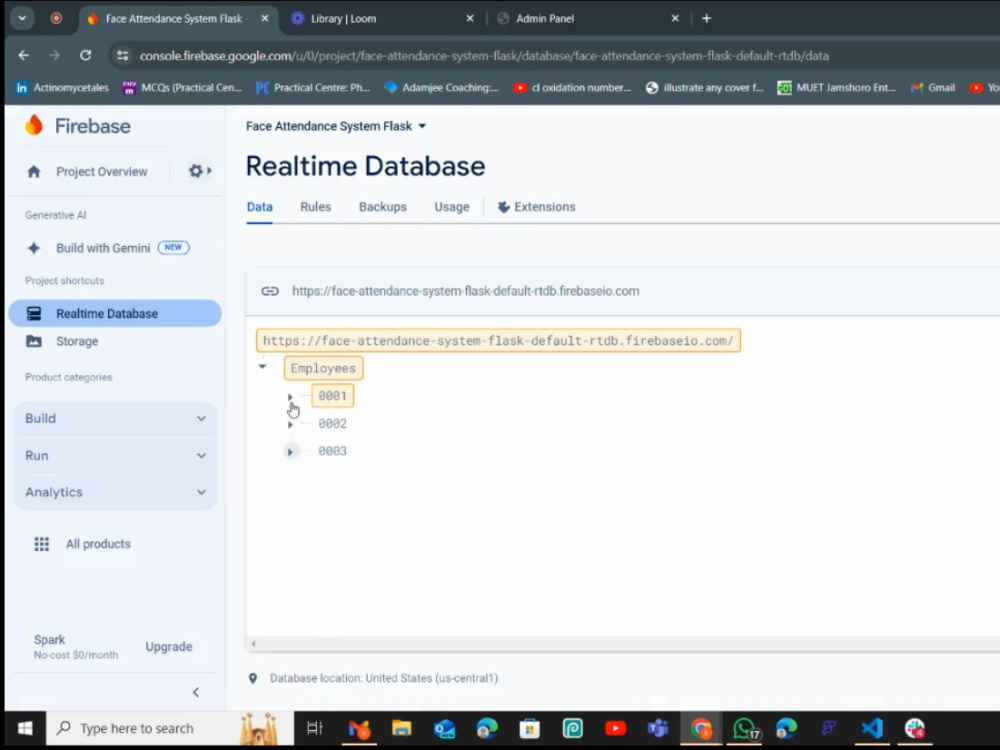1000x750 pixels.
Task: Open Project Overview from the sidebar
Action: coord(100,171)
